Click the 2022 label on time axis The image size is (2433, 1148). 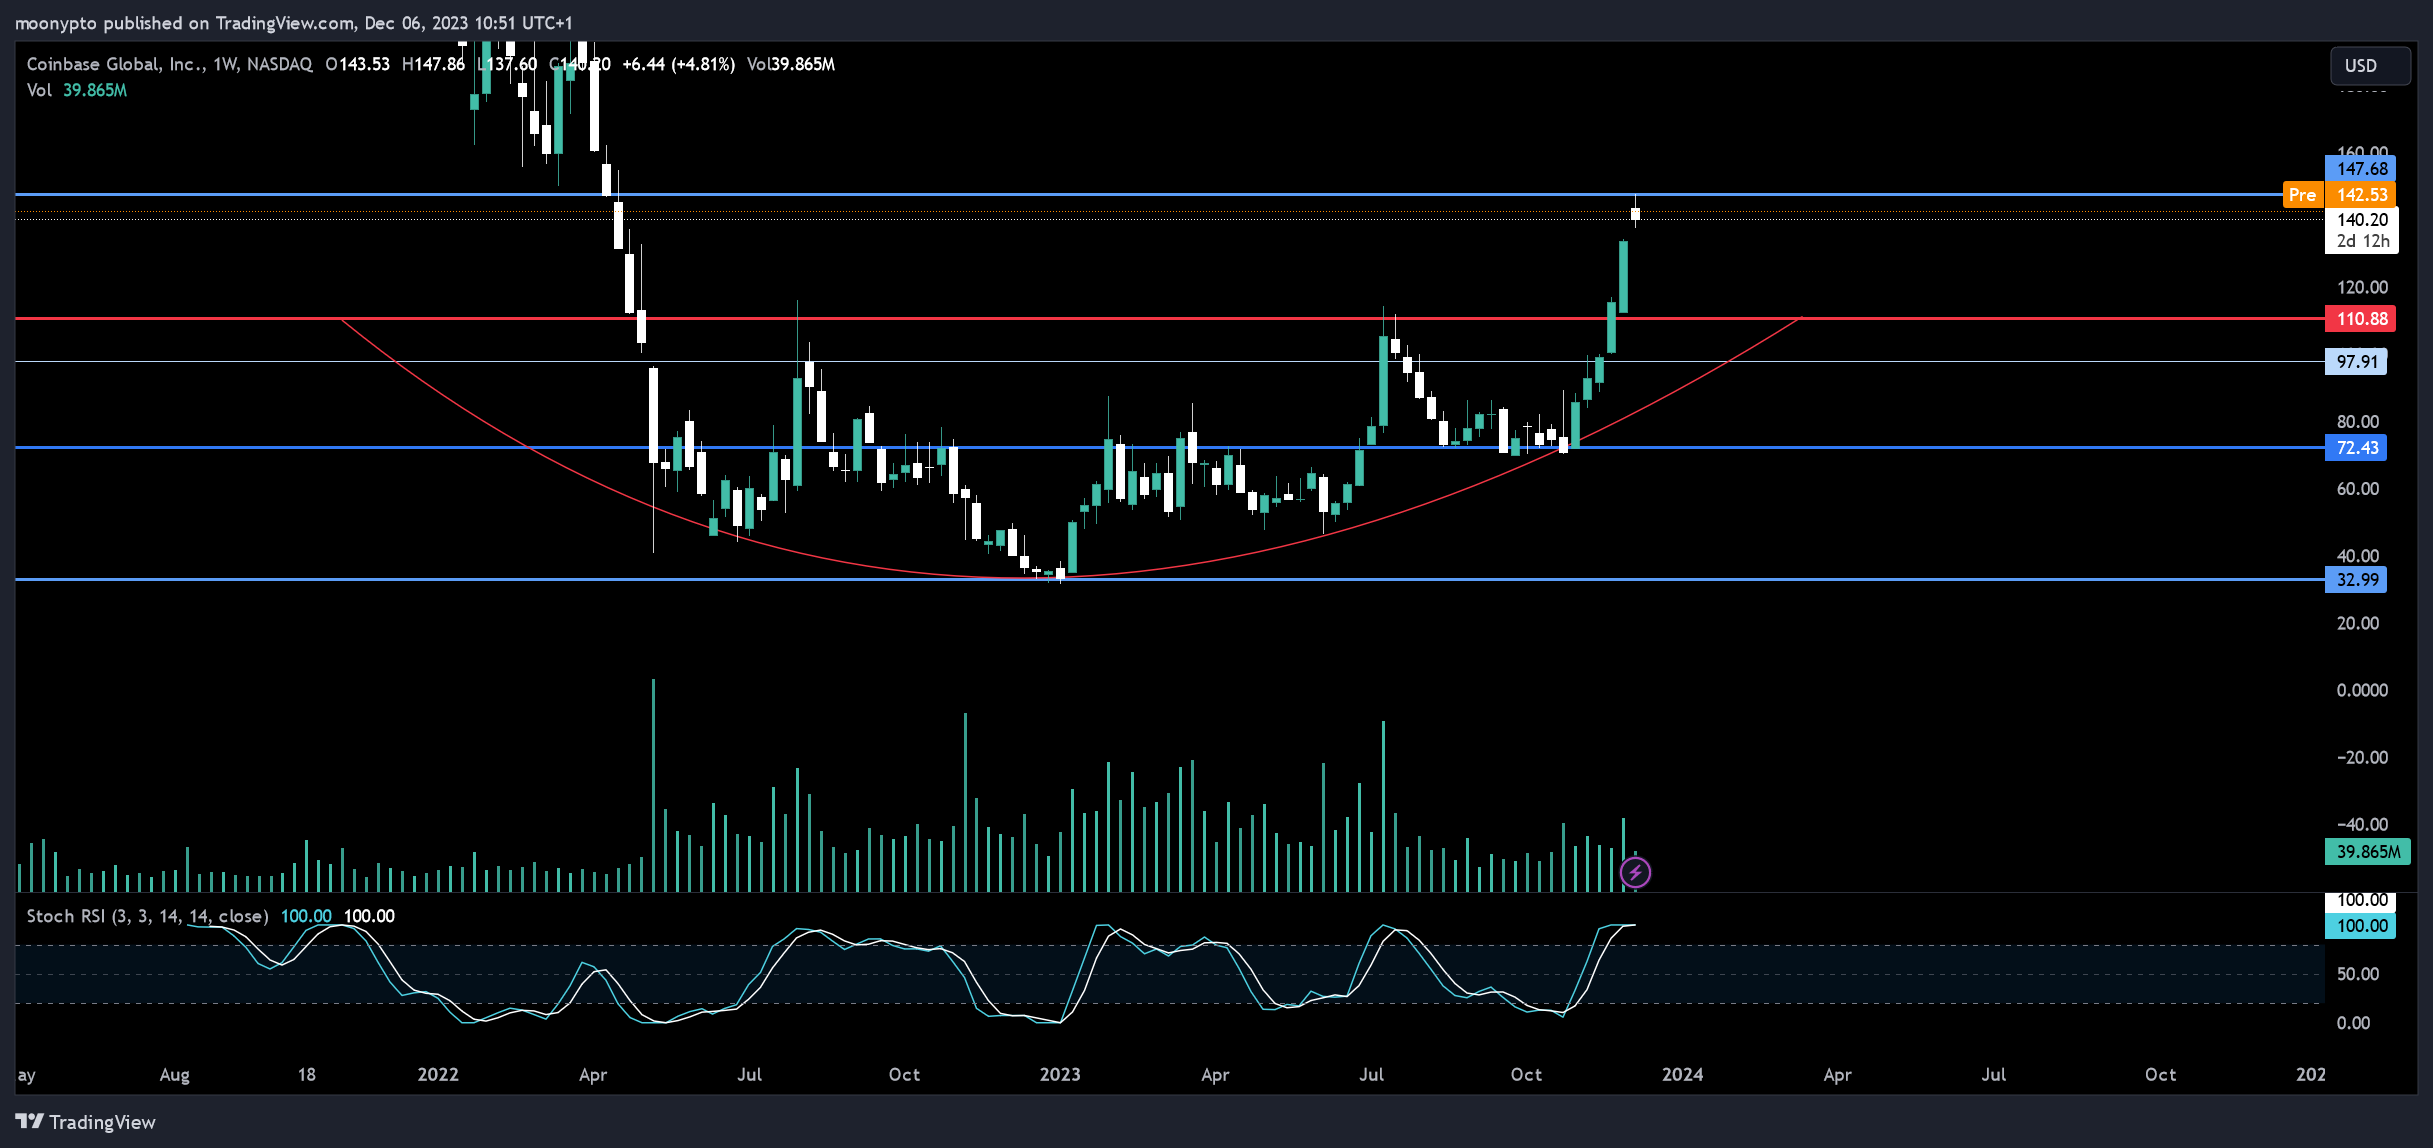coord(438,1074)
